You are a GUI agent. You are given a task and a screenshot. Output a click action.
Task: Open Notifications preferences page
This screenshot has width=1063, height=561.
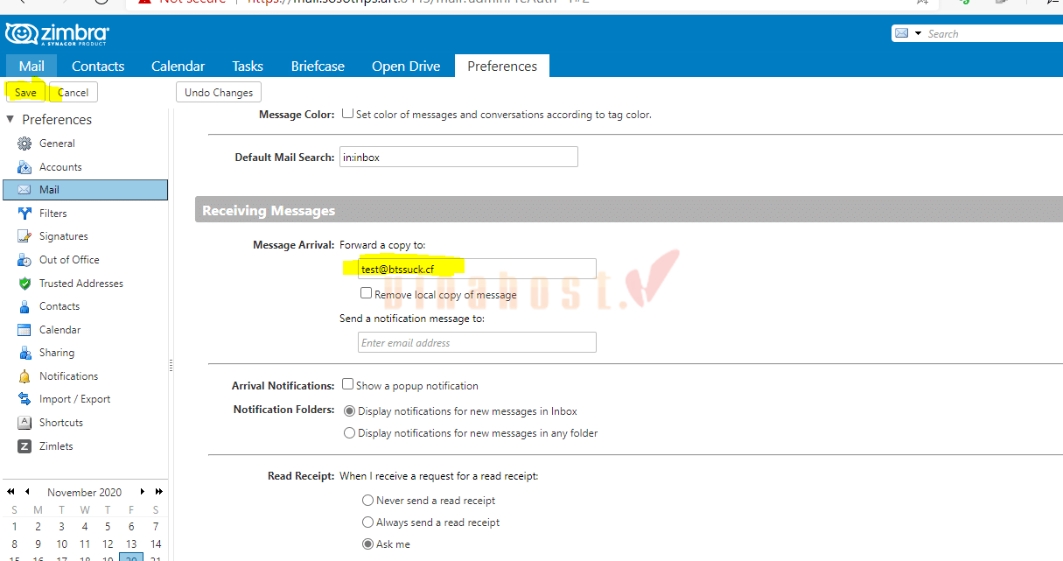68,376
